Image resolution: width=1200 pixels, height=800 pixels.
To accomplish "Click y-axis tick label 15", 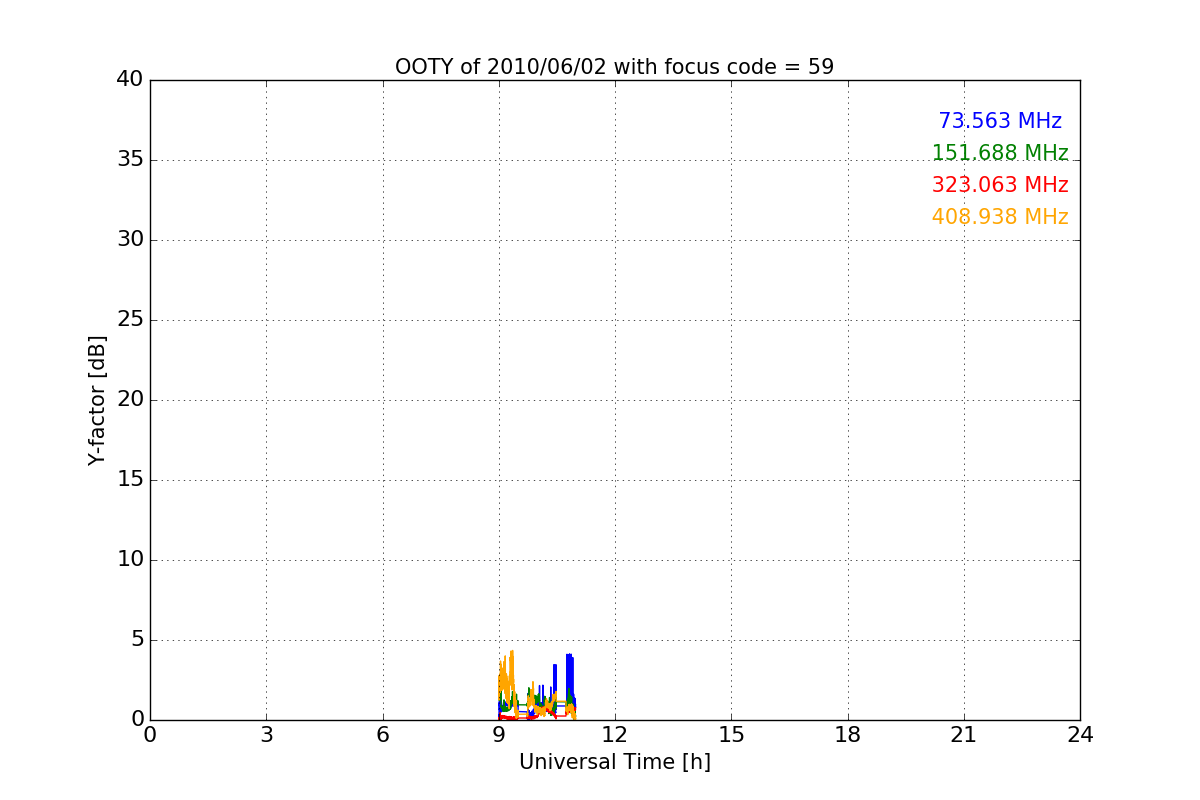I will [x=130, y=480].
